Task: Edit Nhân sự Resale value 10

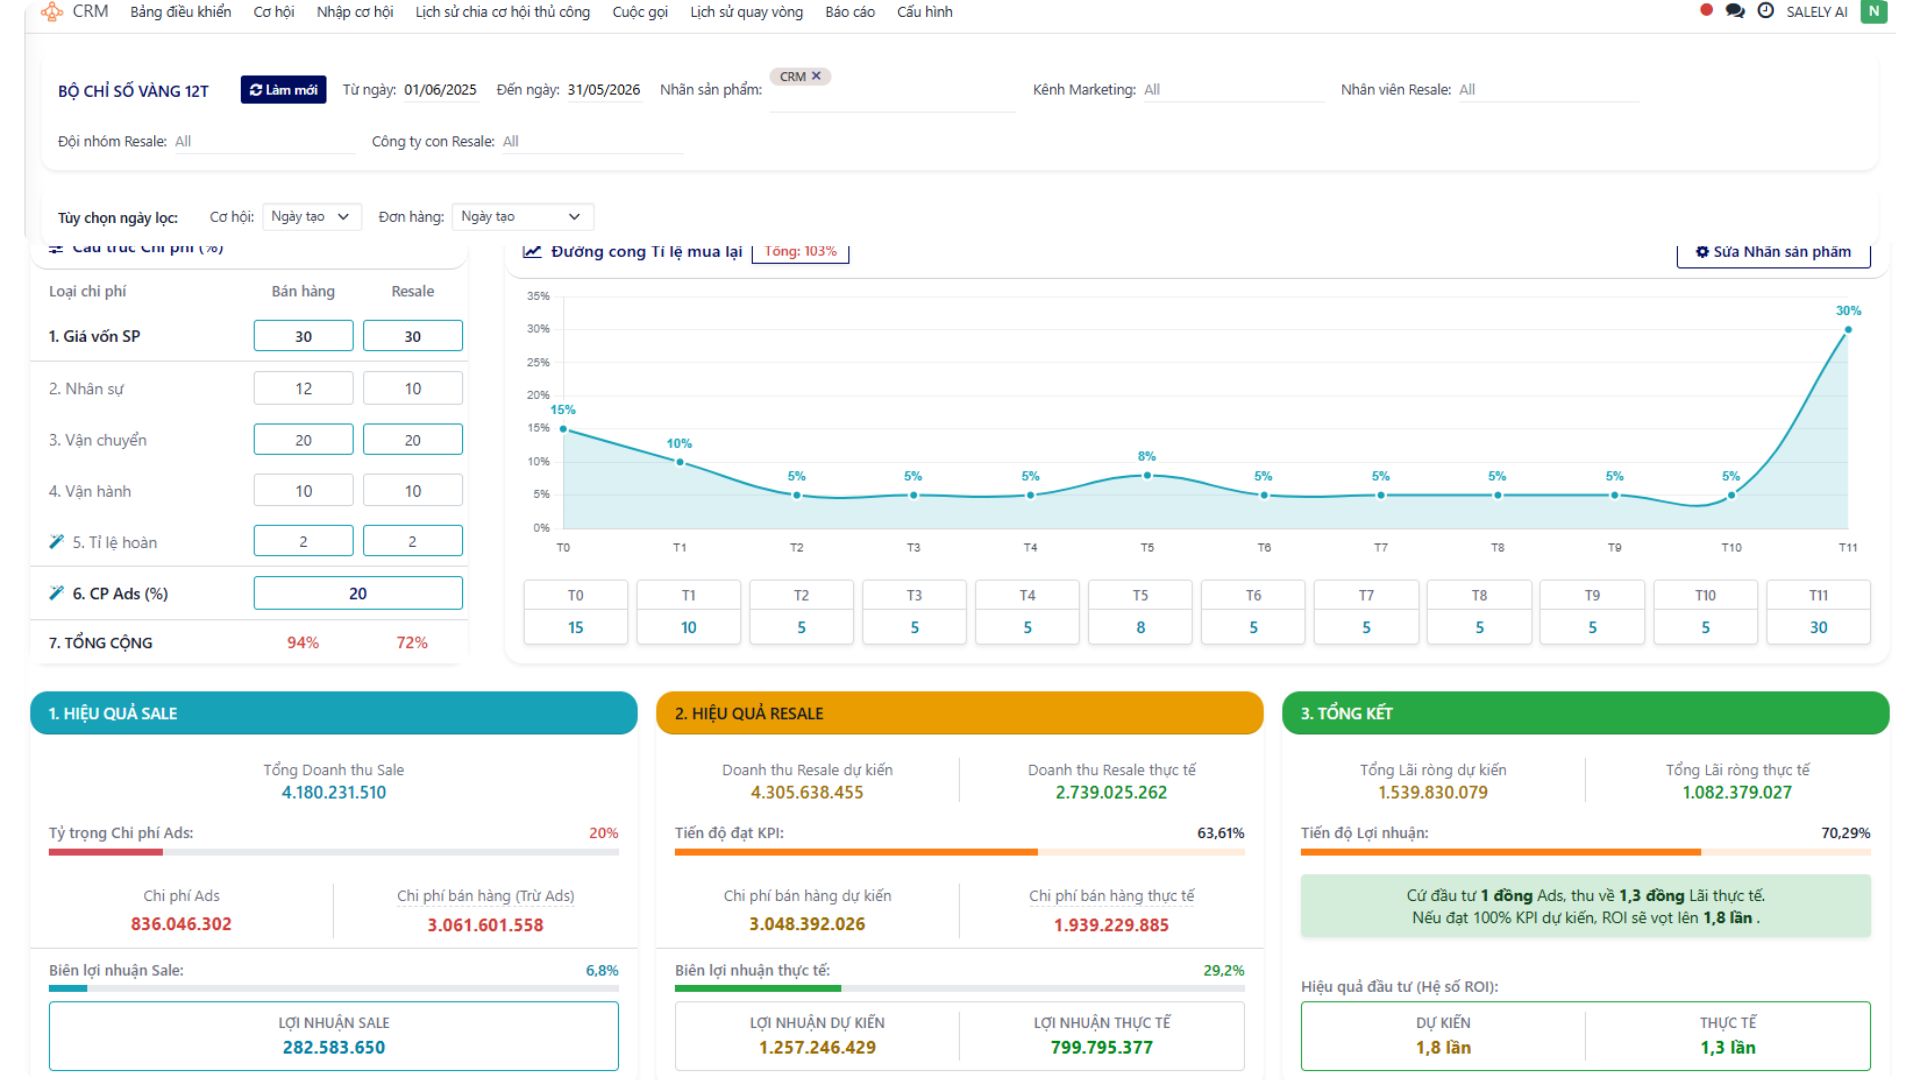Action: [412, 388]
